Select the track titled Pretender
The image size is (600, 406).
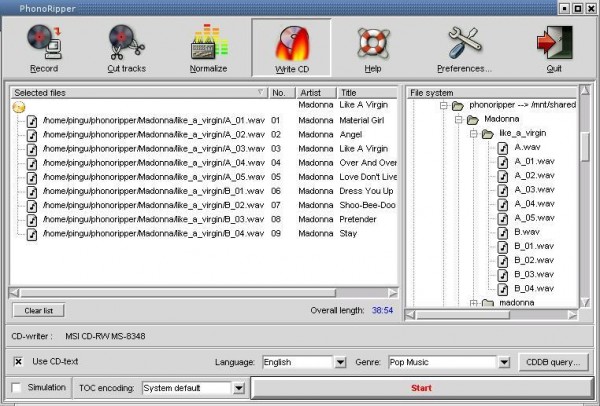pyautogui.click(x=358, y=219)
